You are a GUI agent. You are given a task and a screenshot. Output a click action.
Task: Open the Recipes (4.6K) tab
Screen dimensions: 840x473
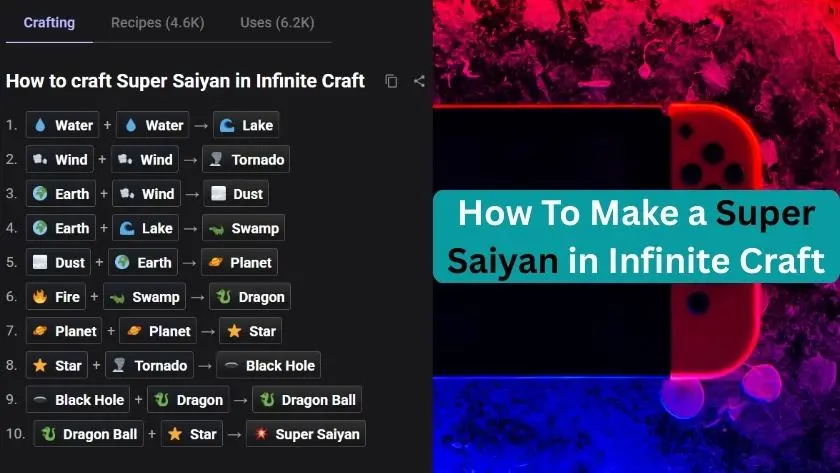pyautogui.click(x=158, y=22)
